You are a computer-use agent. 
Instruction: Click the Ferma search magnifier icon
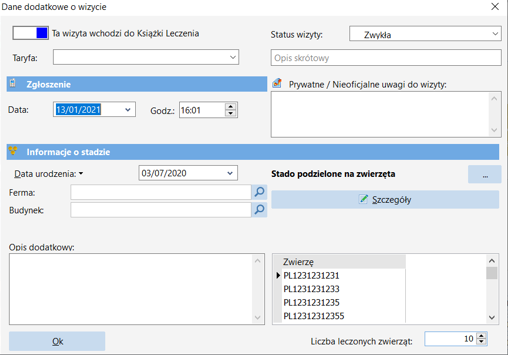(x=259, y=192)
